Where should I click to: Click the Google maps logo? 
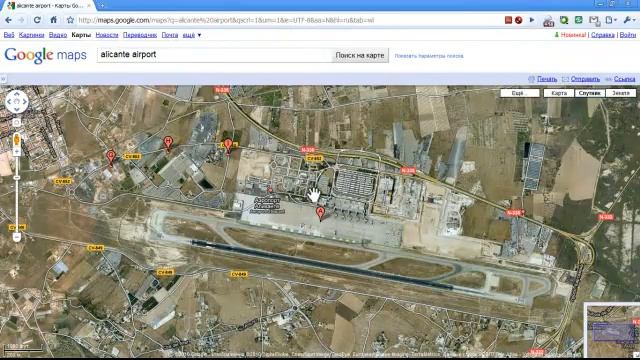tap(45, 55)
